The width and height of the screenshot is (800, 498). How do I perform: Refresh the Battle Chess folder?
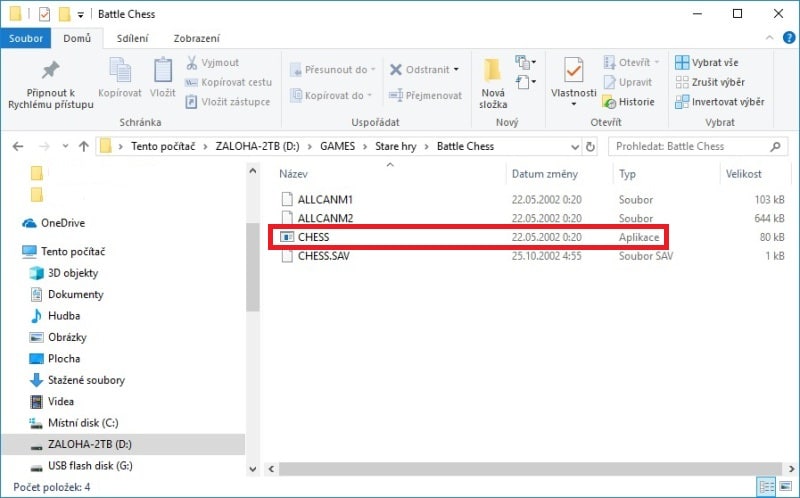pos(590,147)
